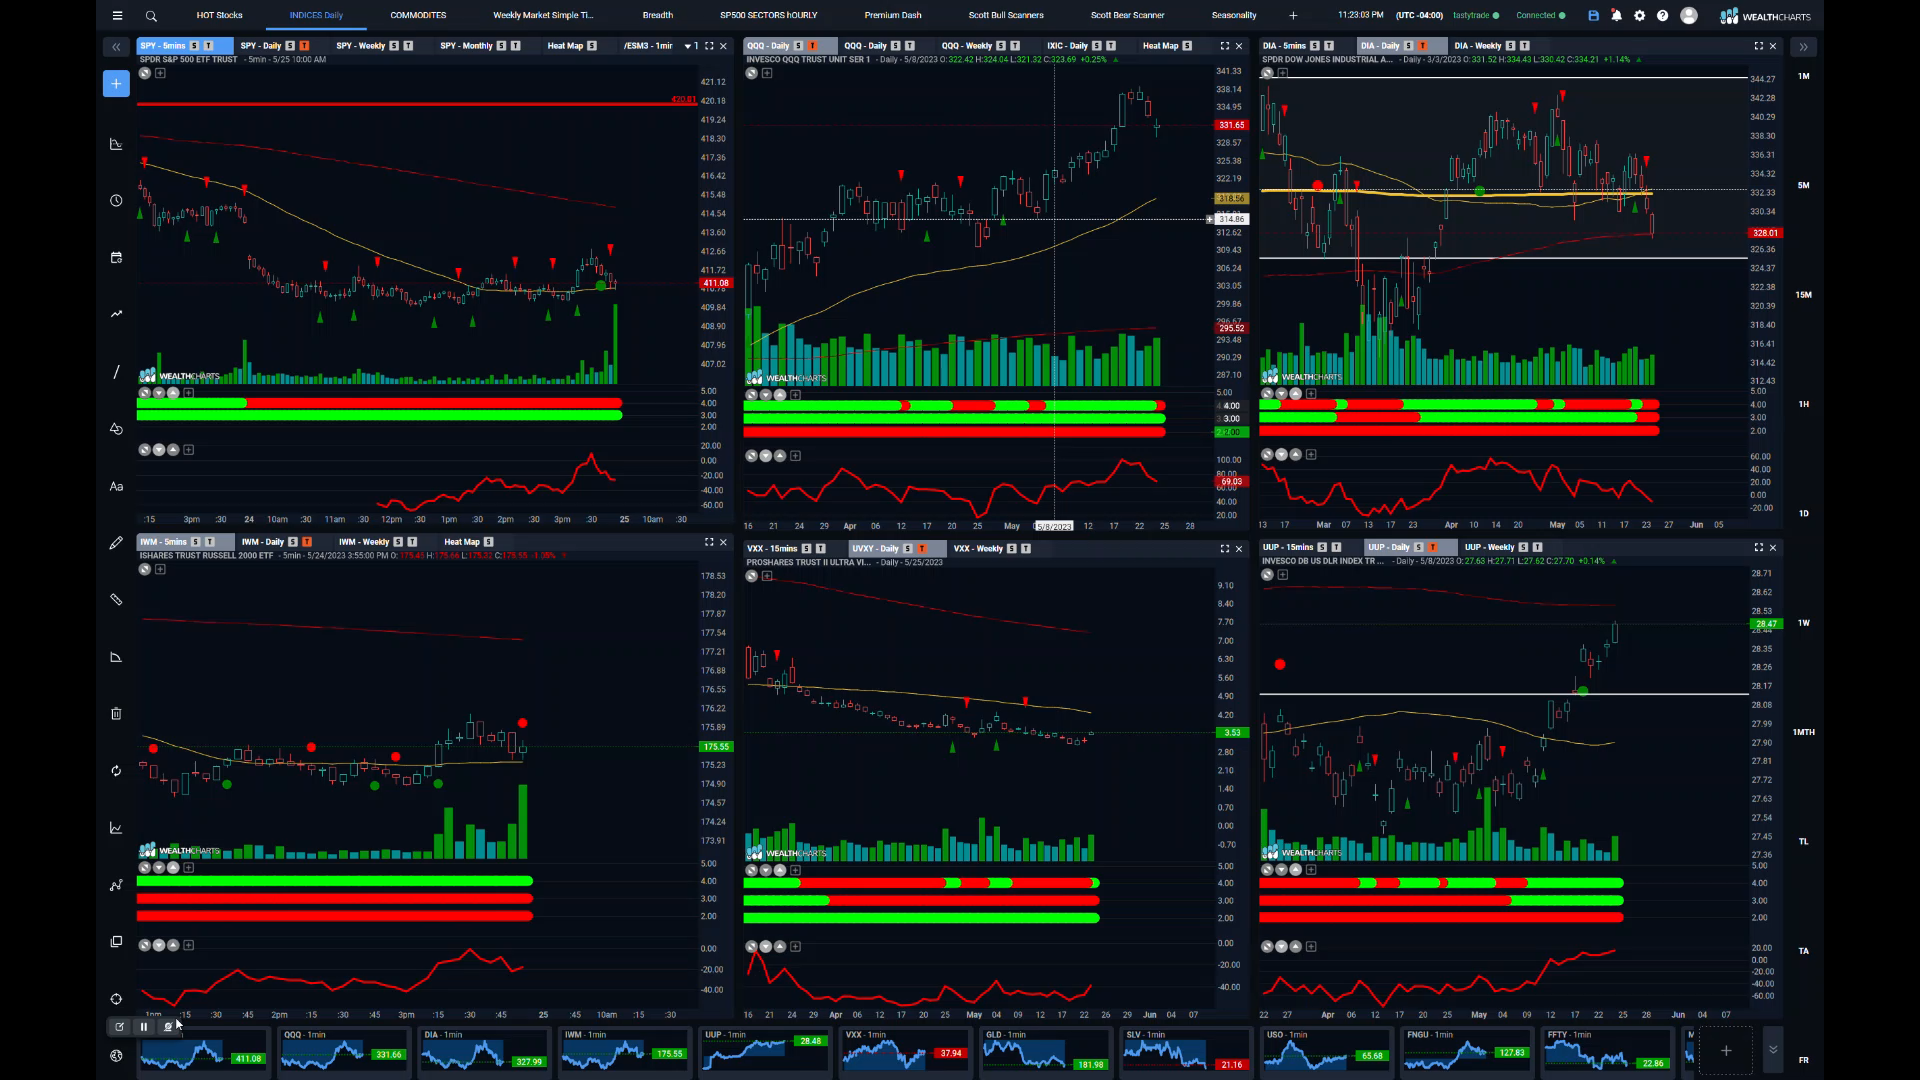The image size is (1920, 1080).
Task: Click the tastytrade broker connection status
Action: pos(1476,16)
